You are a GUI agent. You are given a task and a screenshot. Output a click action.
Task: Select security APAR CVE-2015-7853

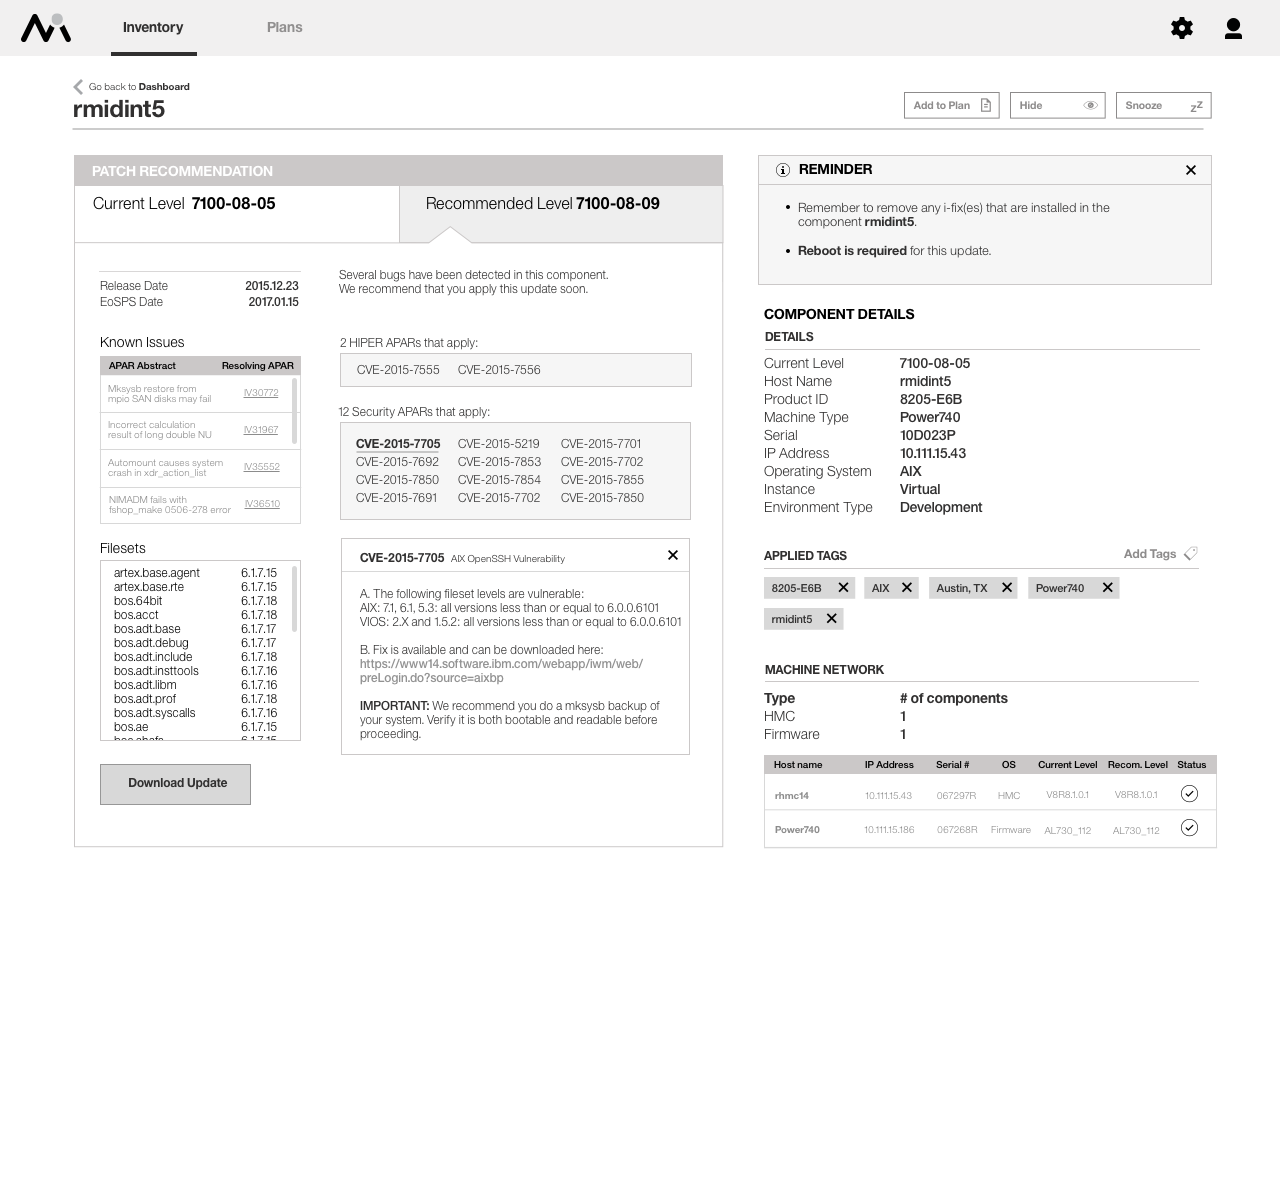(499, 462)
